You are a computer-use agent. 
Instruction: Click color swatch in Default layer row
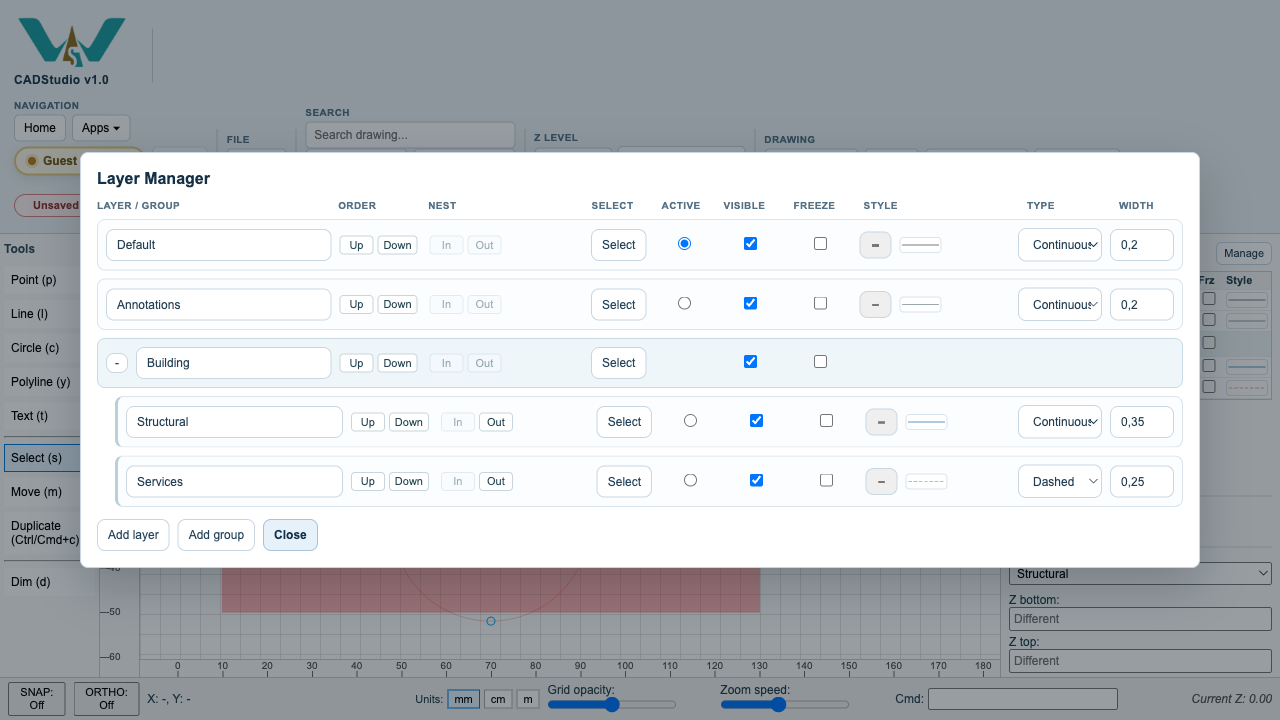(875, 245)
